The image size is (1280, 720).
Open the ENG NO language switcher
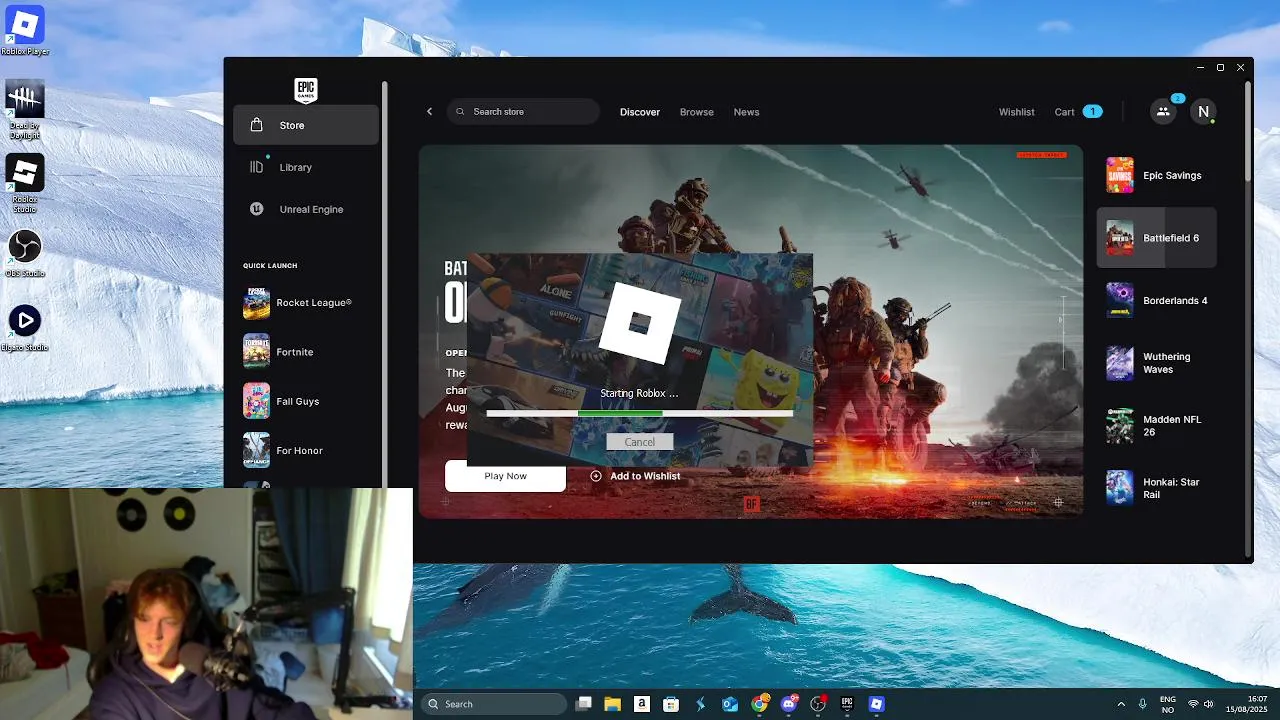click(x=1168, y=704)
